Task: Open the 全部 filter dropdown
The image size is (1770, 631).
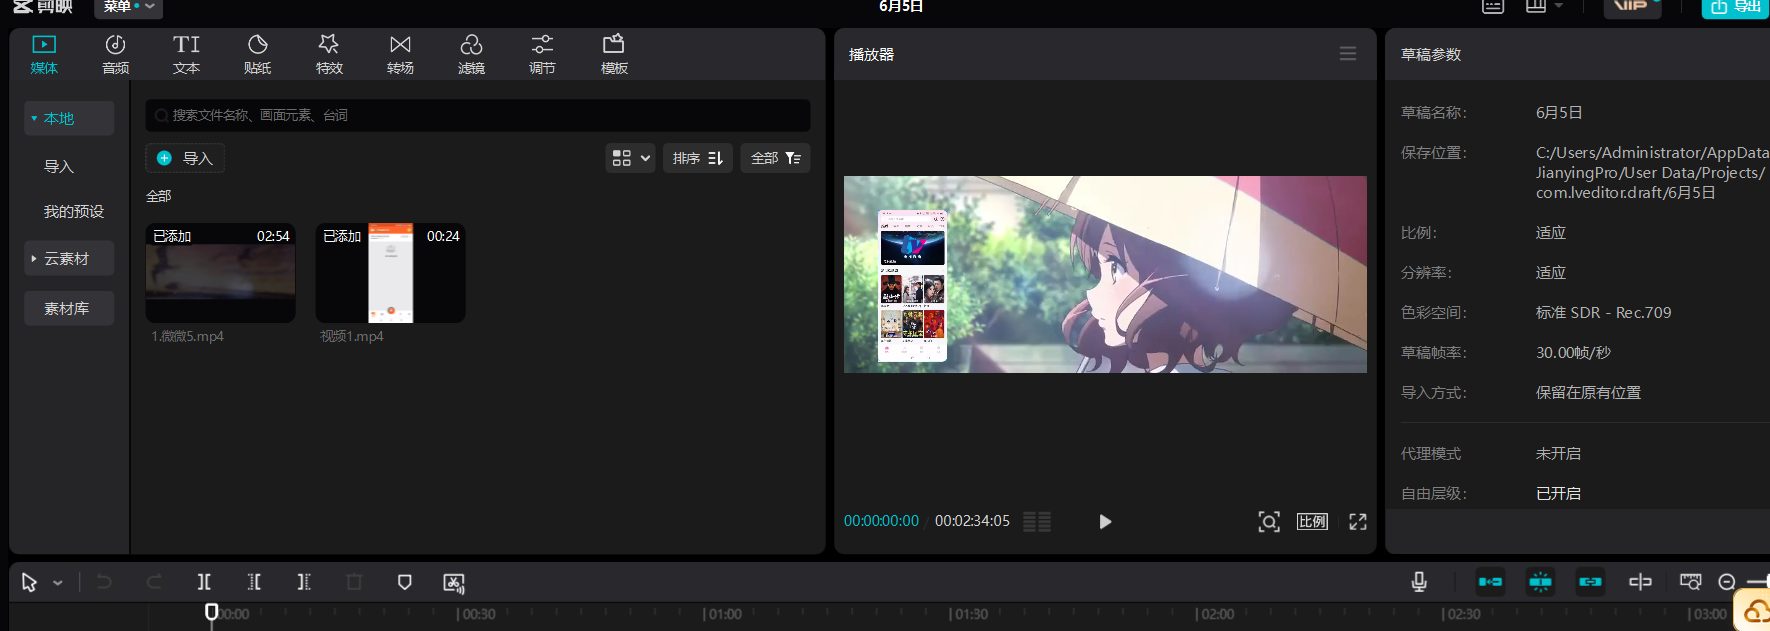Action: (776, 158)
